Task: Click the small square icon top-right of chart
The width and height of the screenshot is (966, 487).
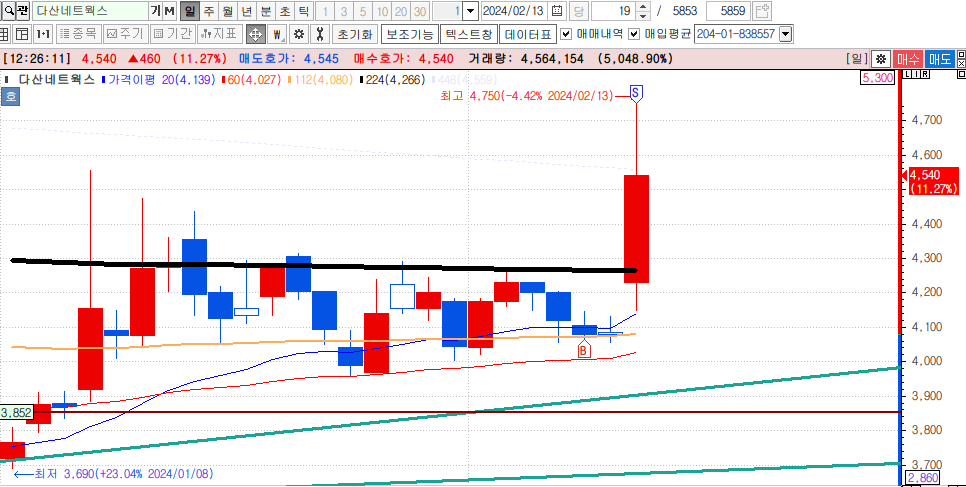Action: pyautogui.click(x=962, y=75)
